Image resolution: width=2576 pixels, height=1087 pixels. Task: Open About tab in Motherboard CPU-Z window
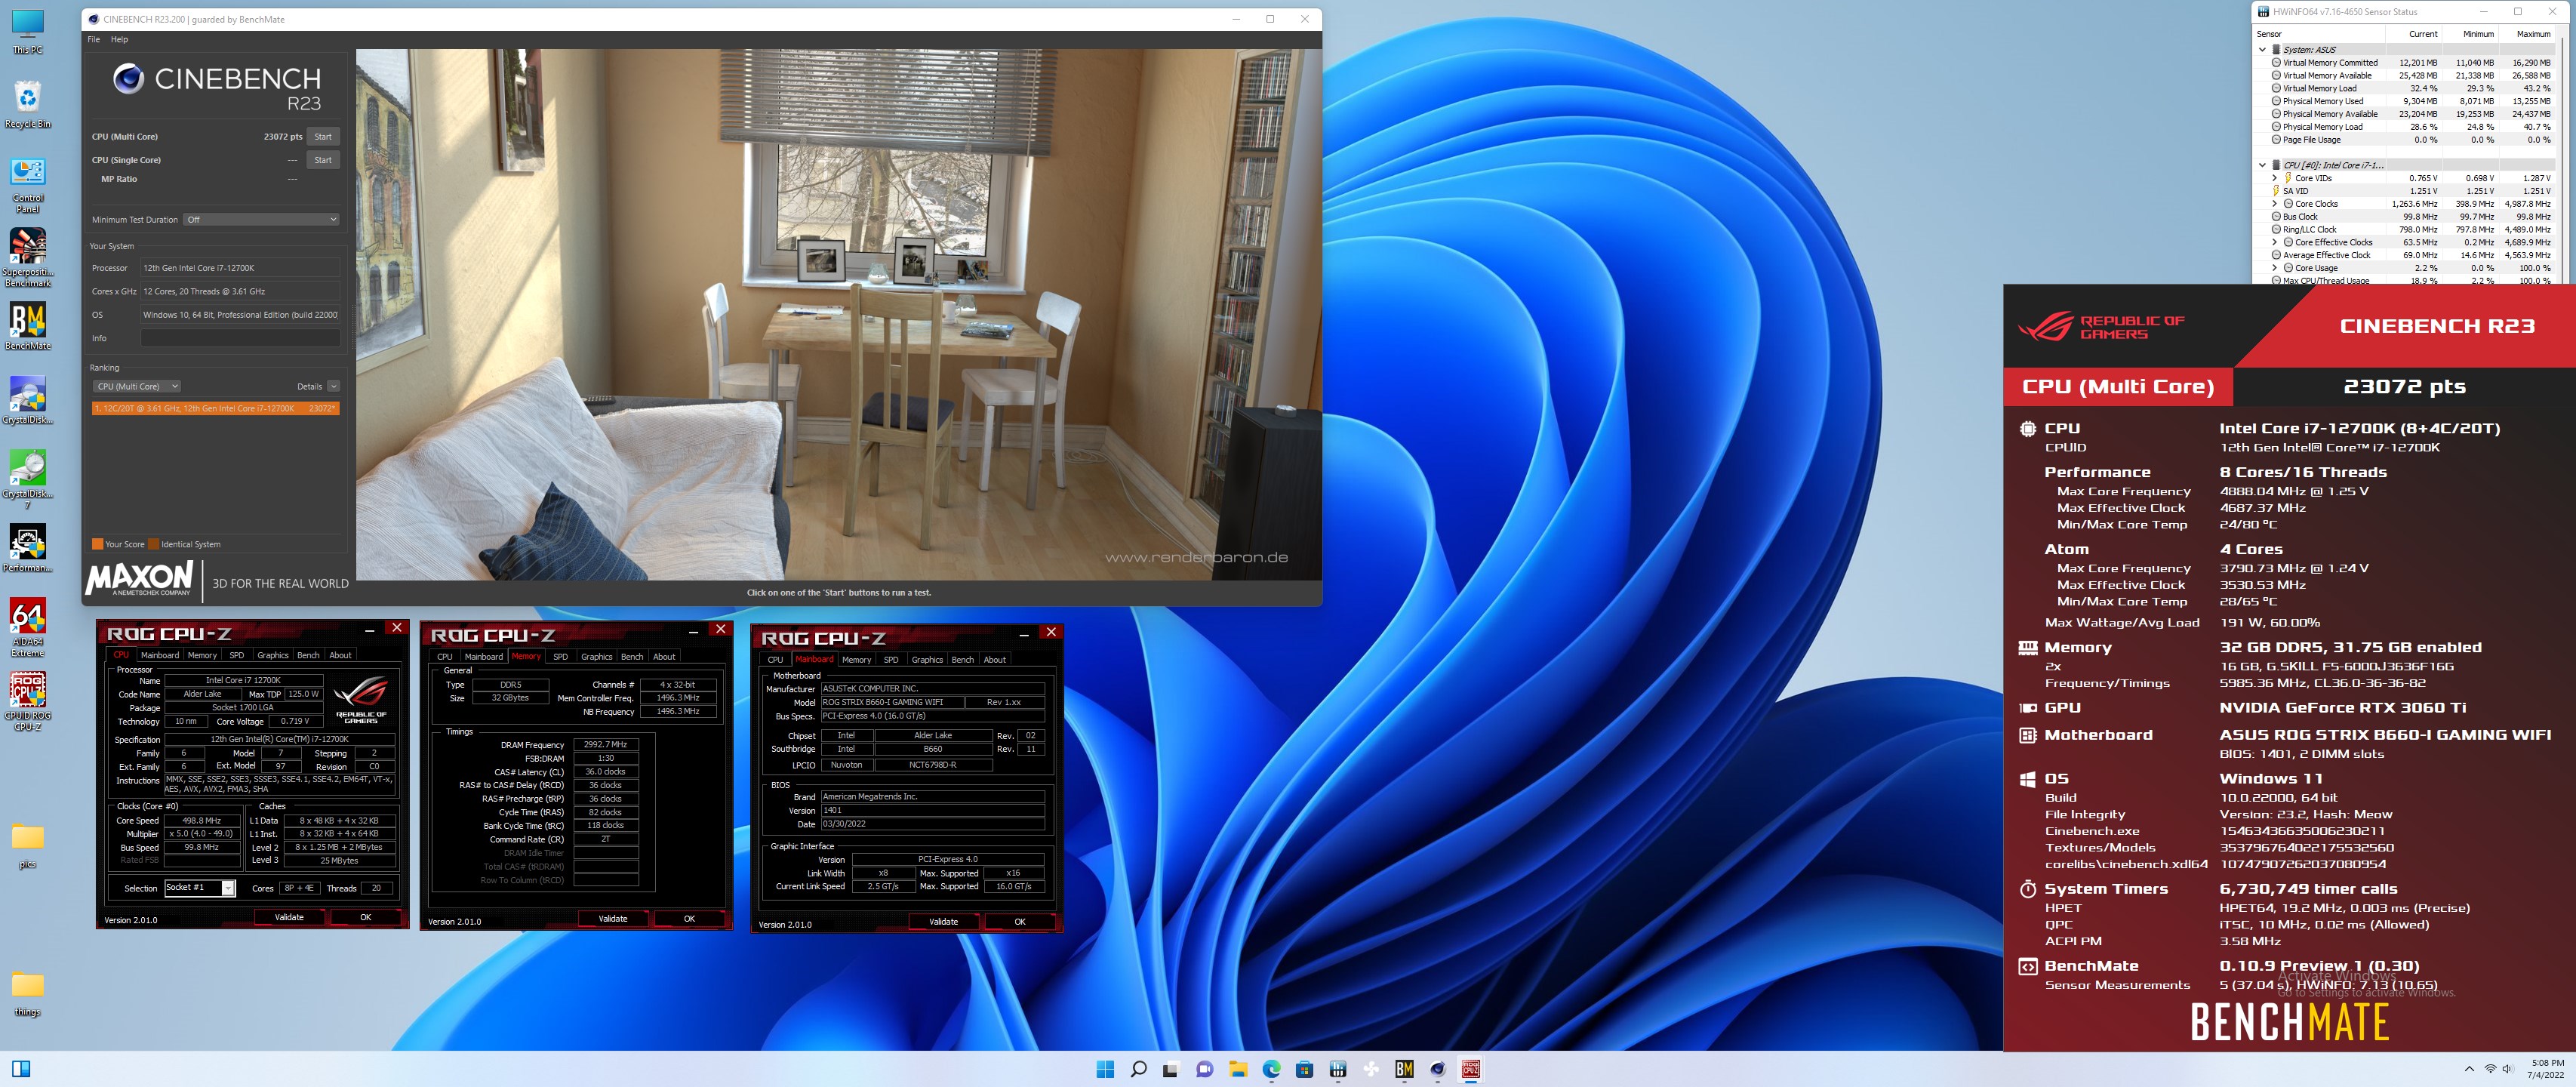(x=995, y=660)
